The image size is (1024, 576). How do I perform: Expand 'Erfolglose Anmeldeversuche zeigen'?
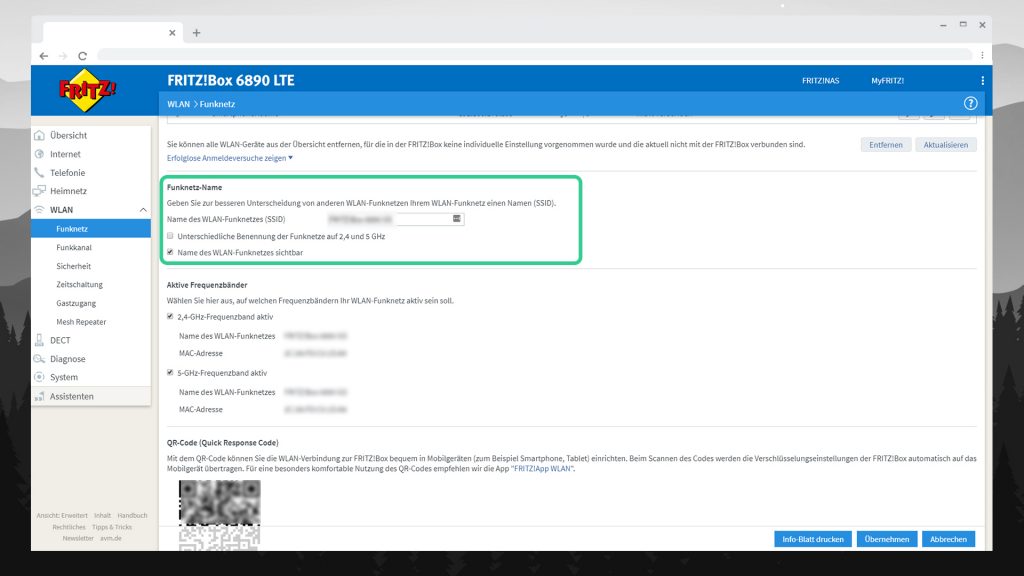pos(230,158)
